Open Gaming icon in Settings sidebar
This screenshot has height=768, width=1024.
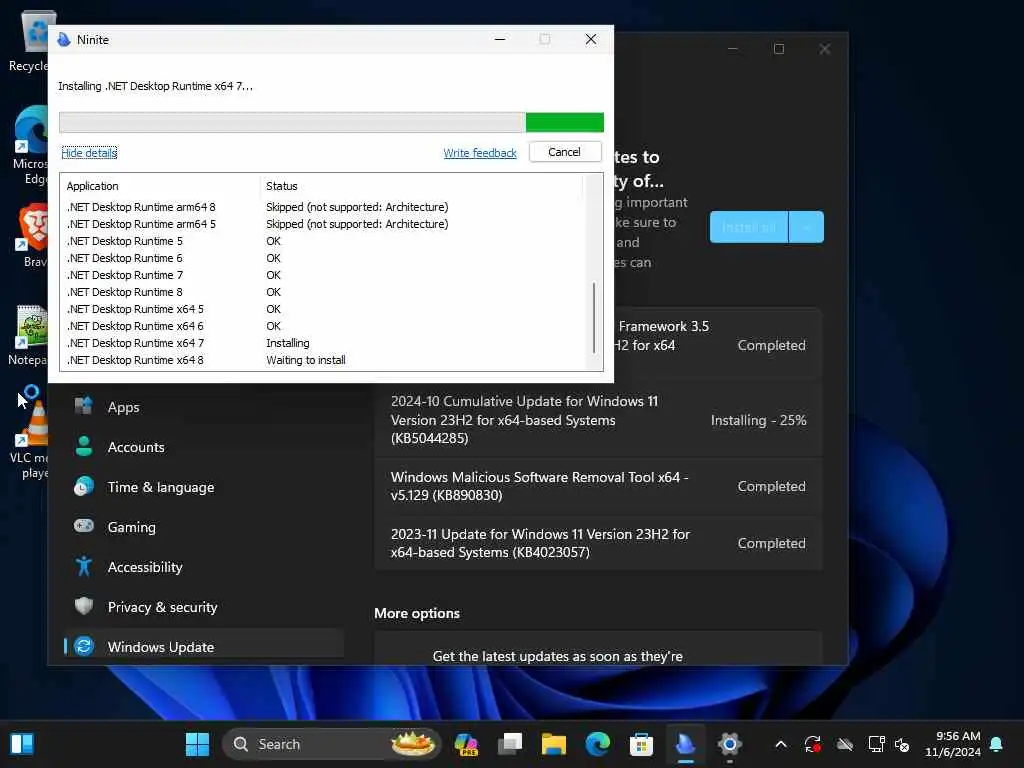click(84, 526)
